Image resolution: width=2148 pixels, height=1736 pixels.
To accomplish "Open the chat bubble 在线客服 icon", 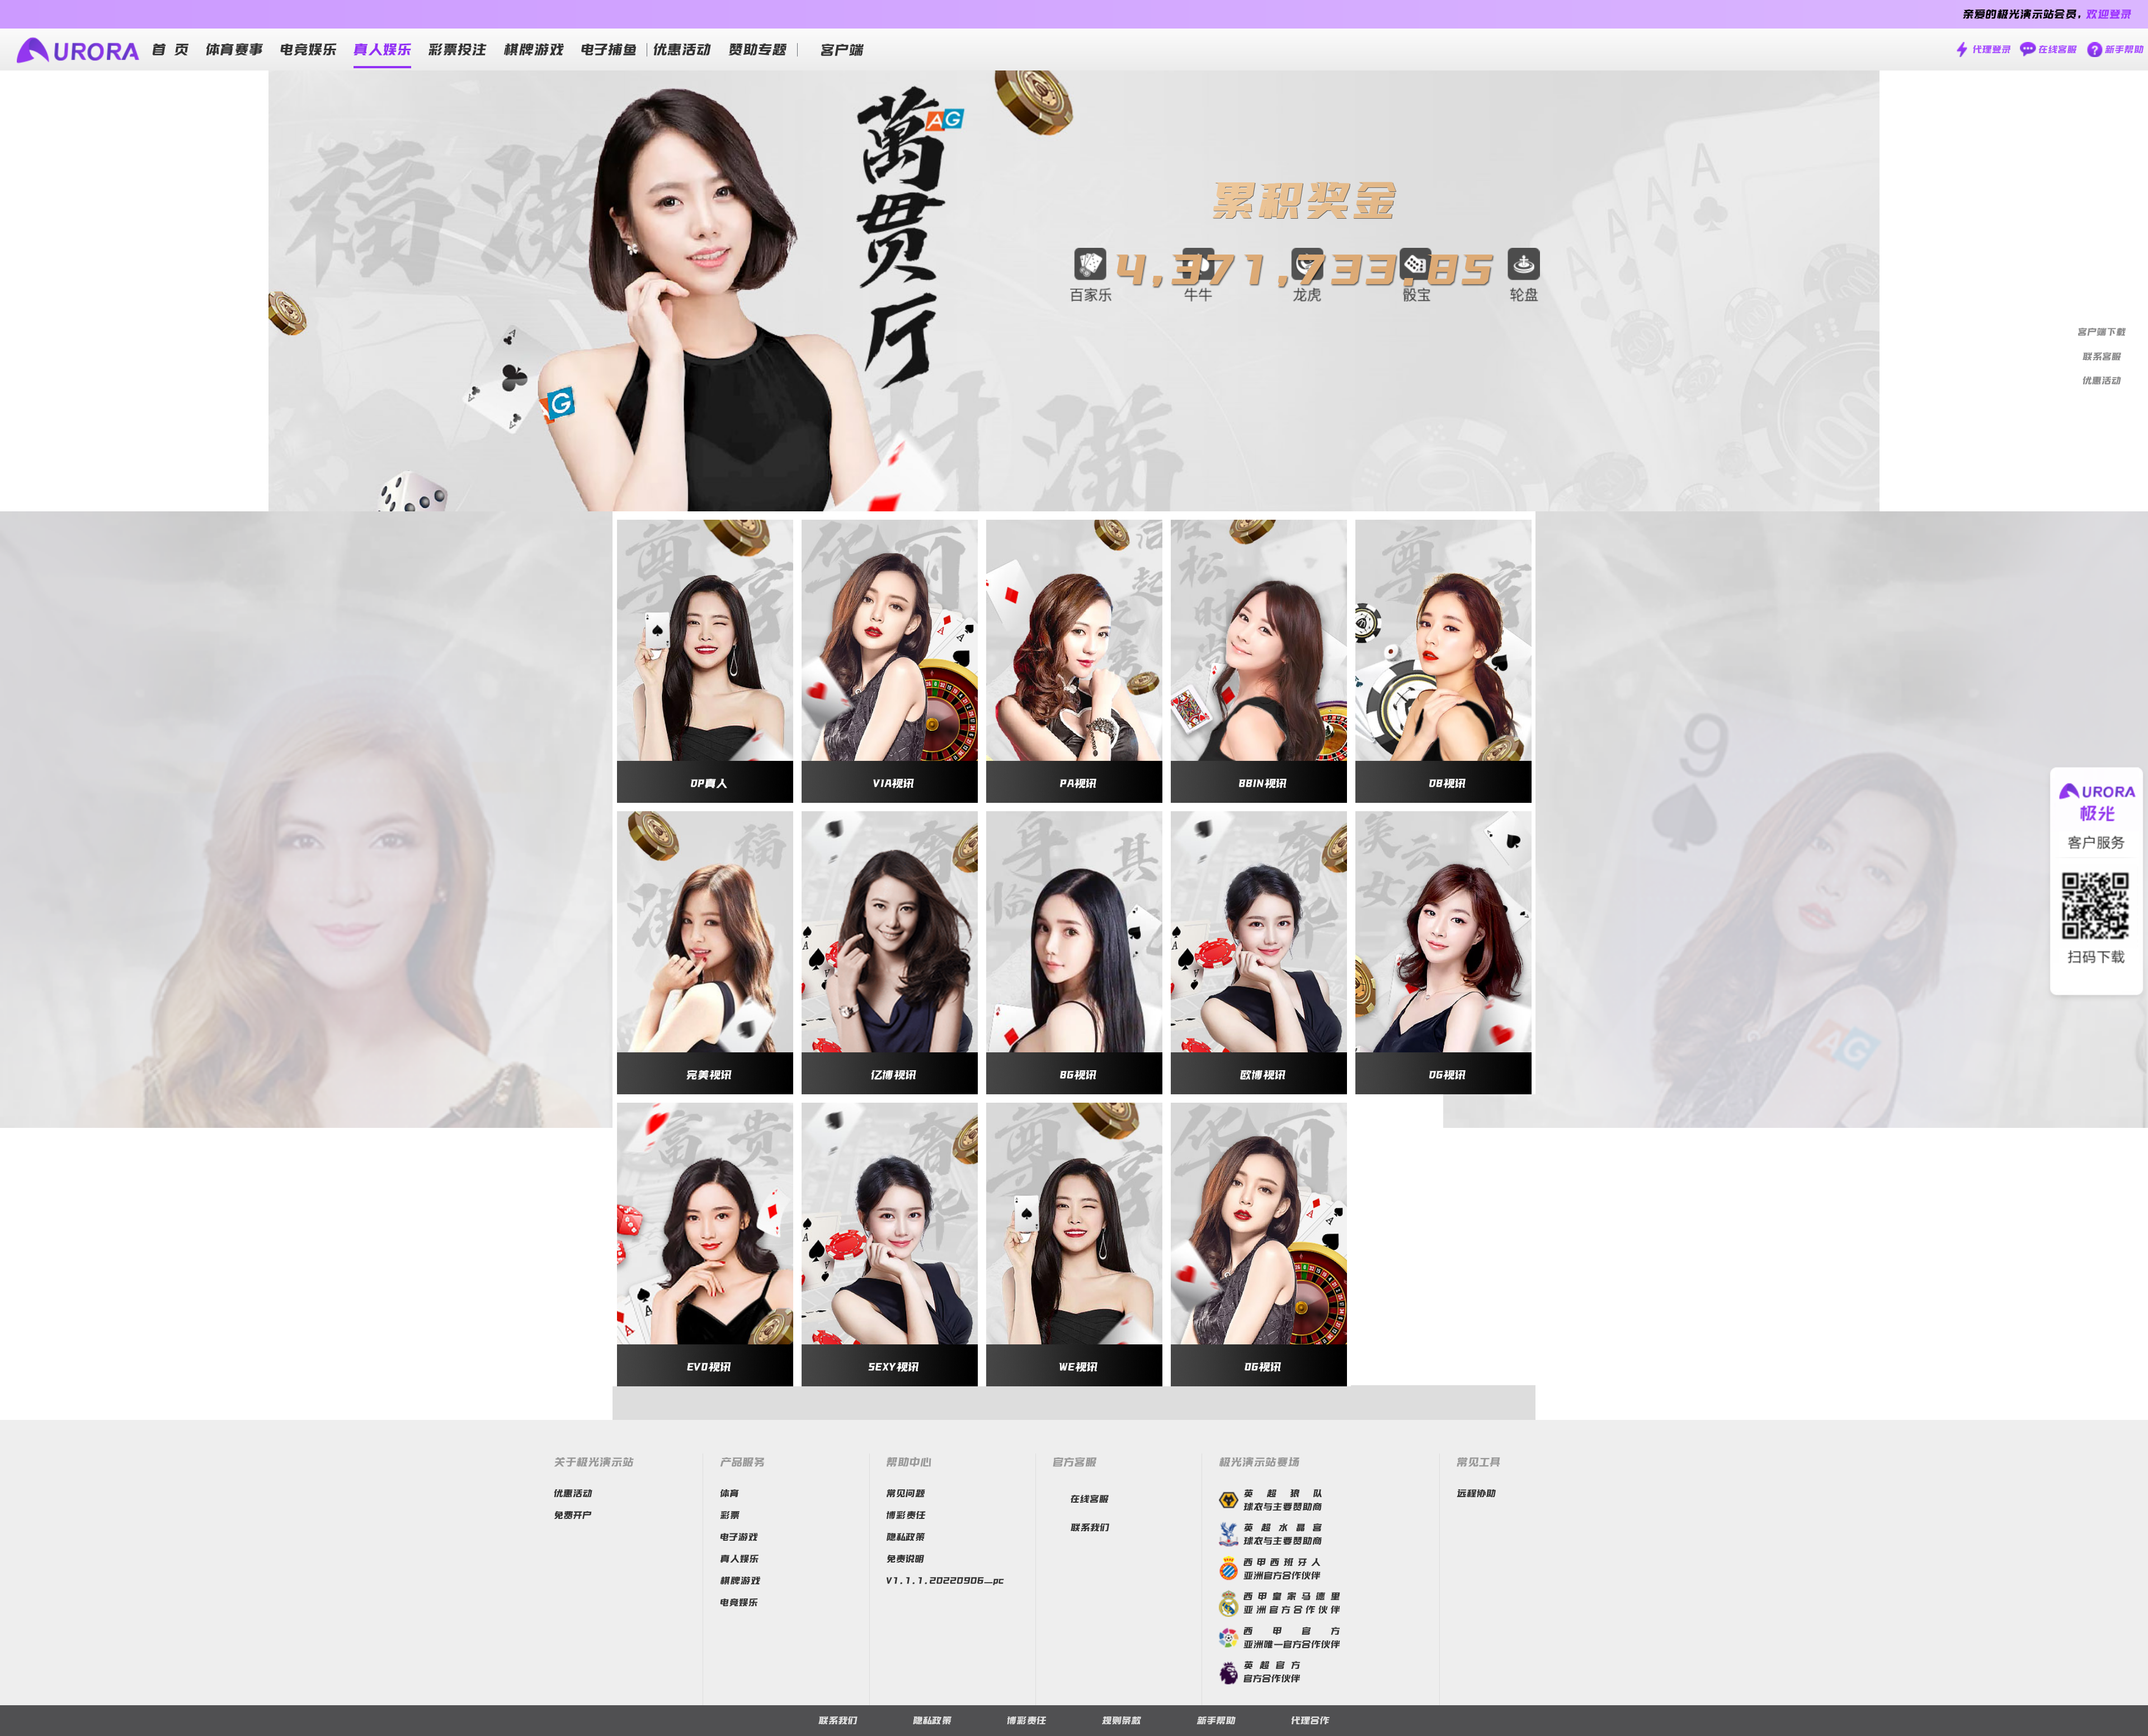I will tap(2027, 49).
